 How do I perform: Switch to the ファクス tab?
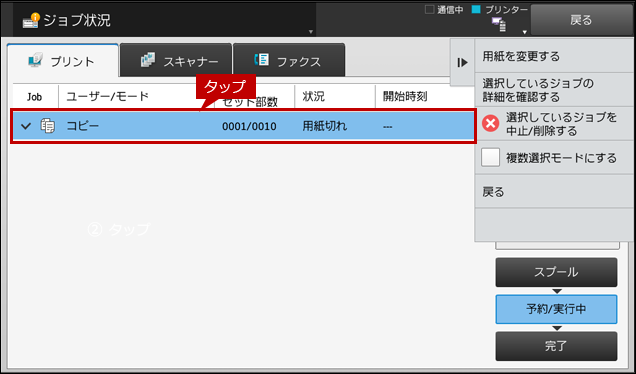289,60
